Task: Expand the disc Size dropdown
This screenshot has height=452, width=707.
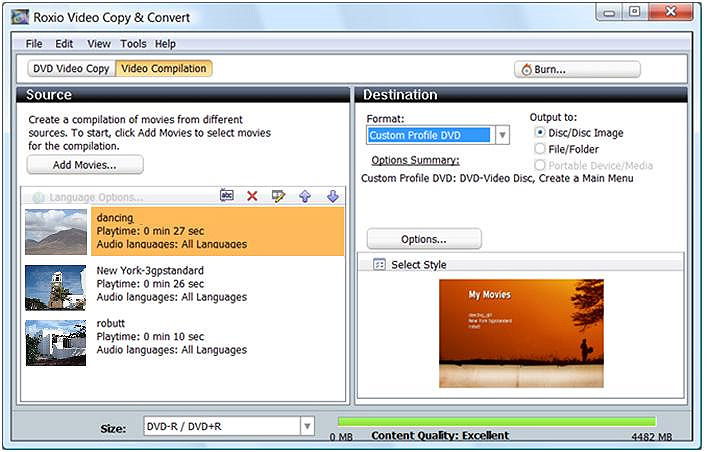Action: pos(307,427)
